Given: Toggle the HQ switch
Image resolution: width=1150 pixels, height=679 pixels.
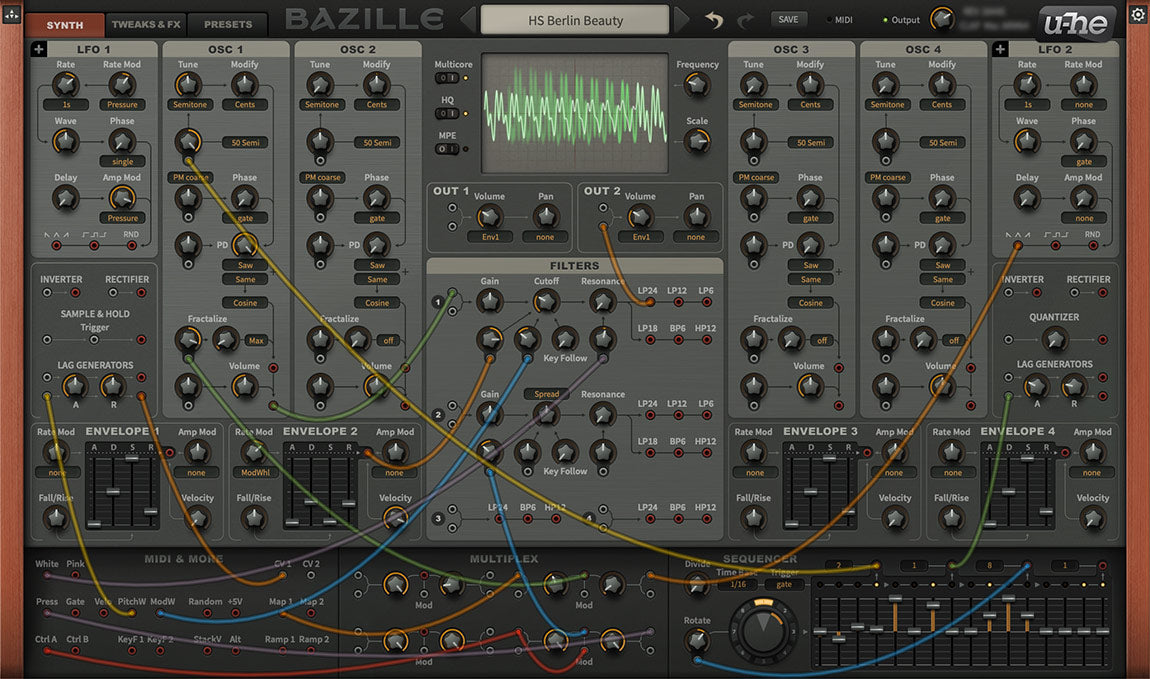Looking at the screenshot, I should 448,114.
